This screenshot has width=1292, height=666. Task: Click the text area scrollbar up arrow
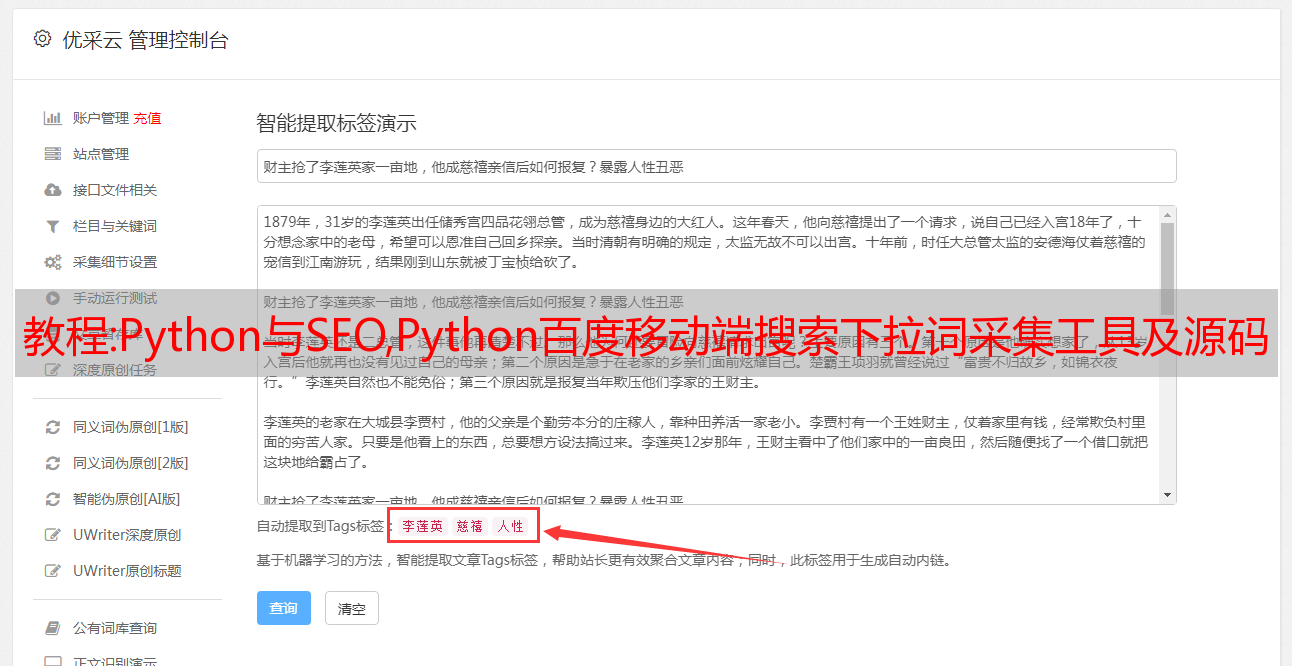[x=1167, y=214]
